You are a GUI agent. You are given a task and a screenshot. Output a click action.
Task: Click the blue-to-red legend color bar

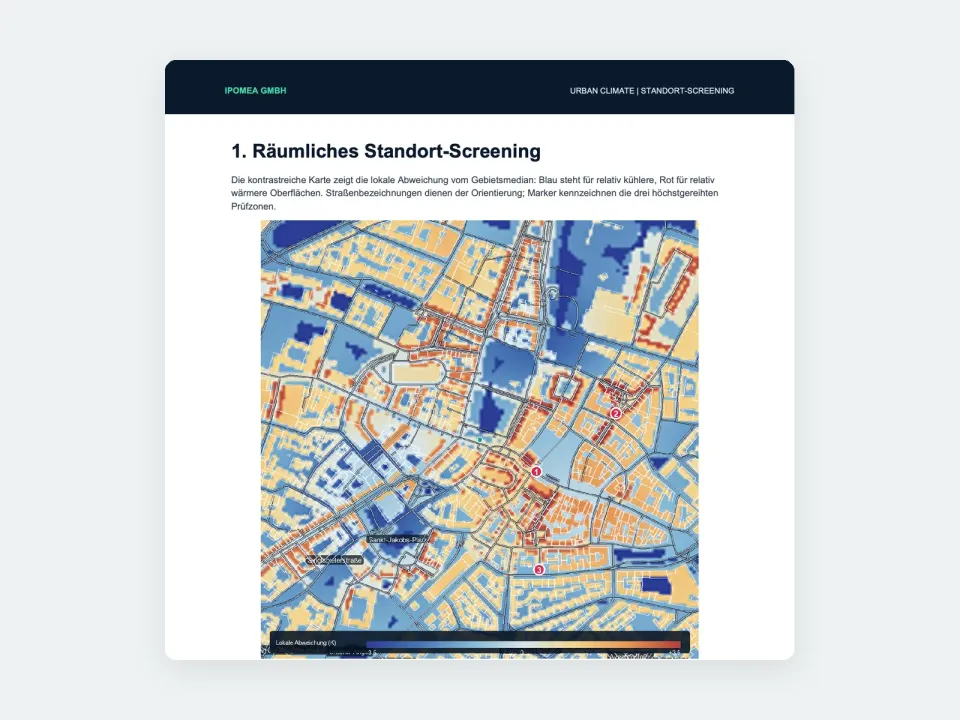[523, 643]
